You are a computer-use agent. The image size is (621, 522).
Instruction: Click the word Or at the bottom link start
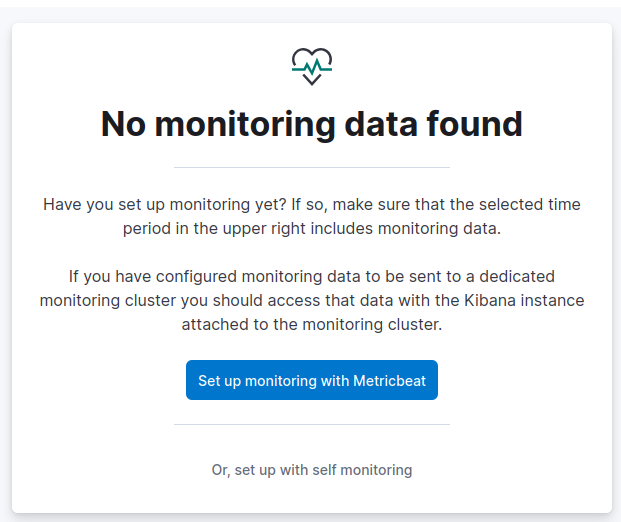tap(220, 469)
